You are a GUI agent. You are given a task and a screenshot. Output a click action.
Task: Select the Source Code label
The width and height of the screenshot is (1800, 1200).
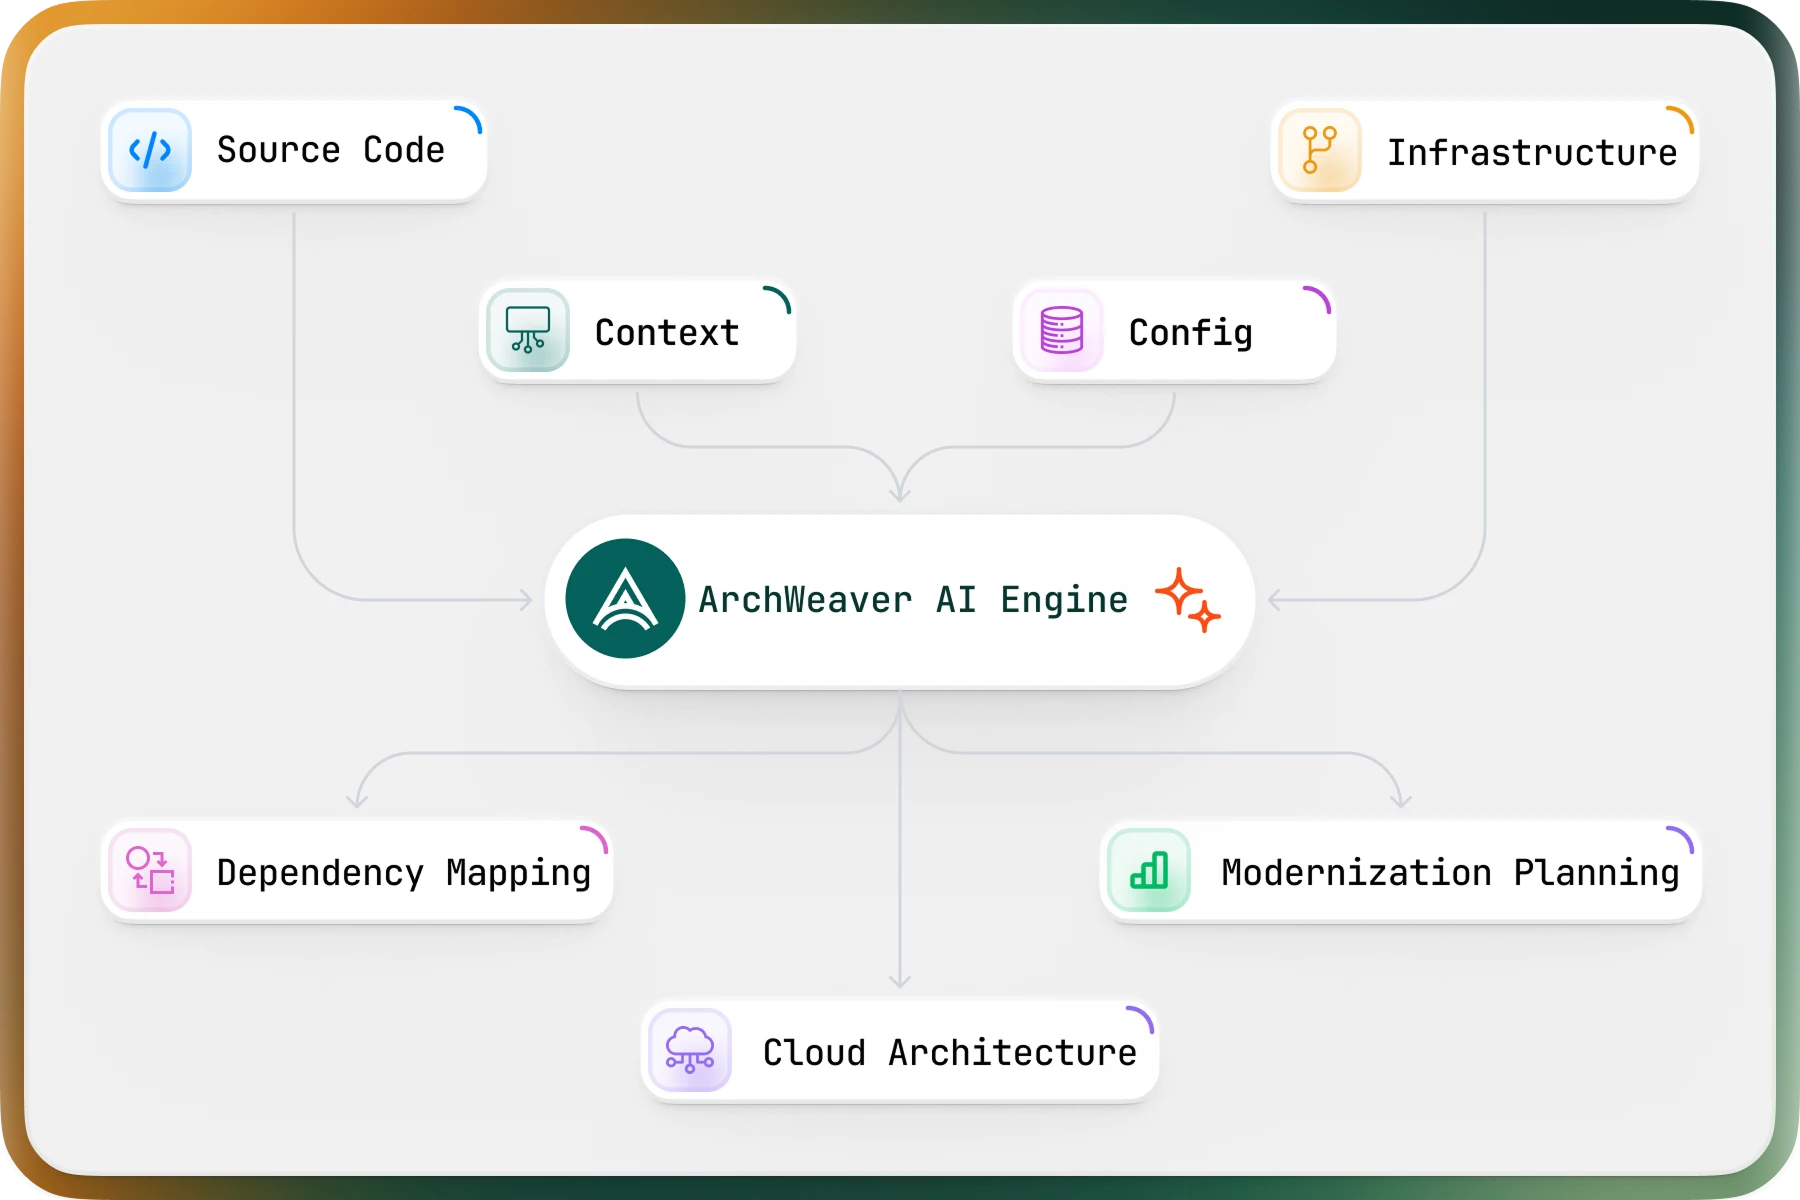(331, 150)
